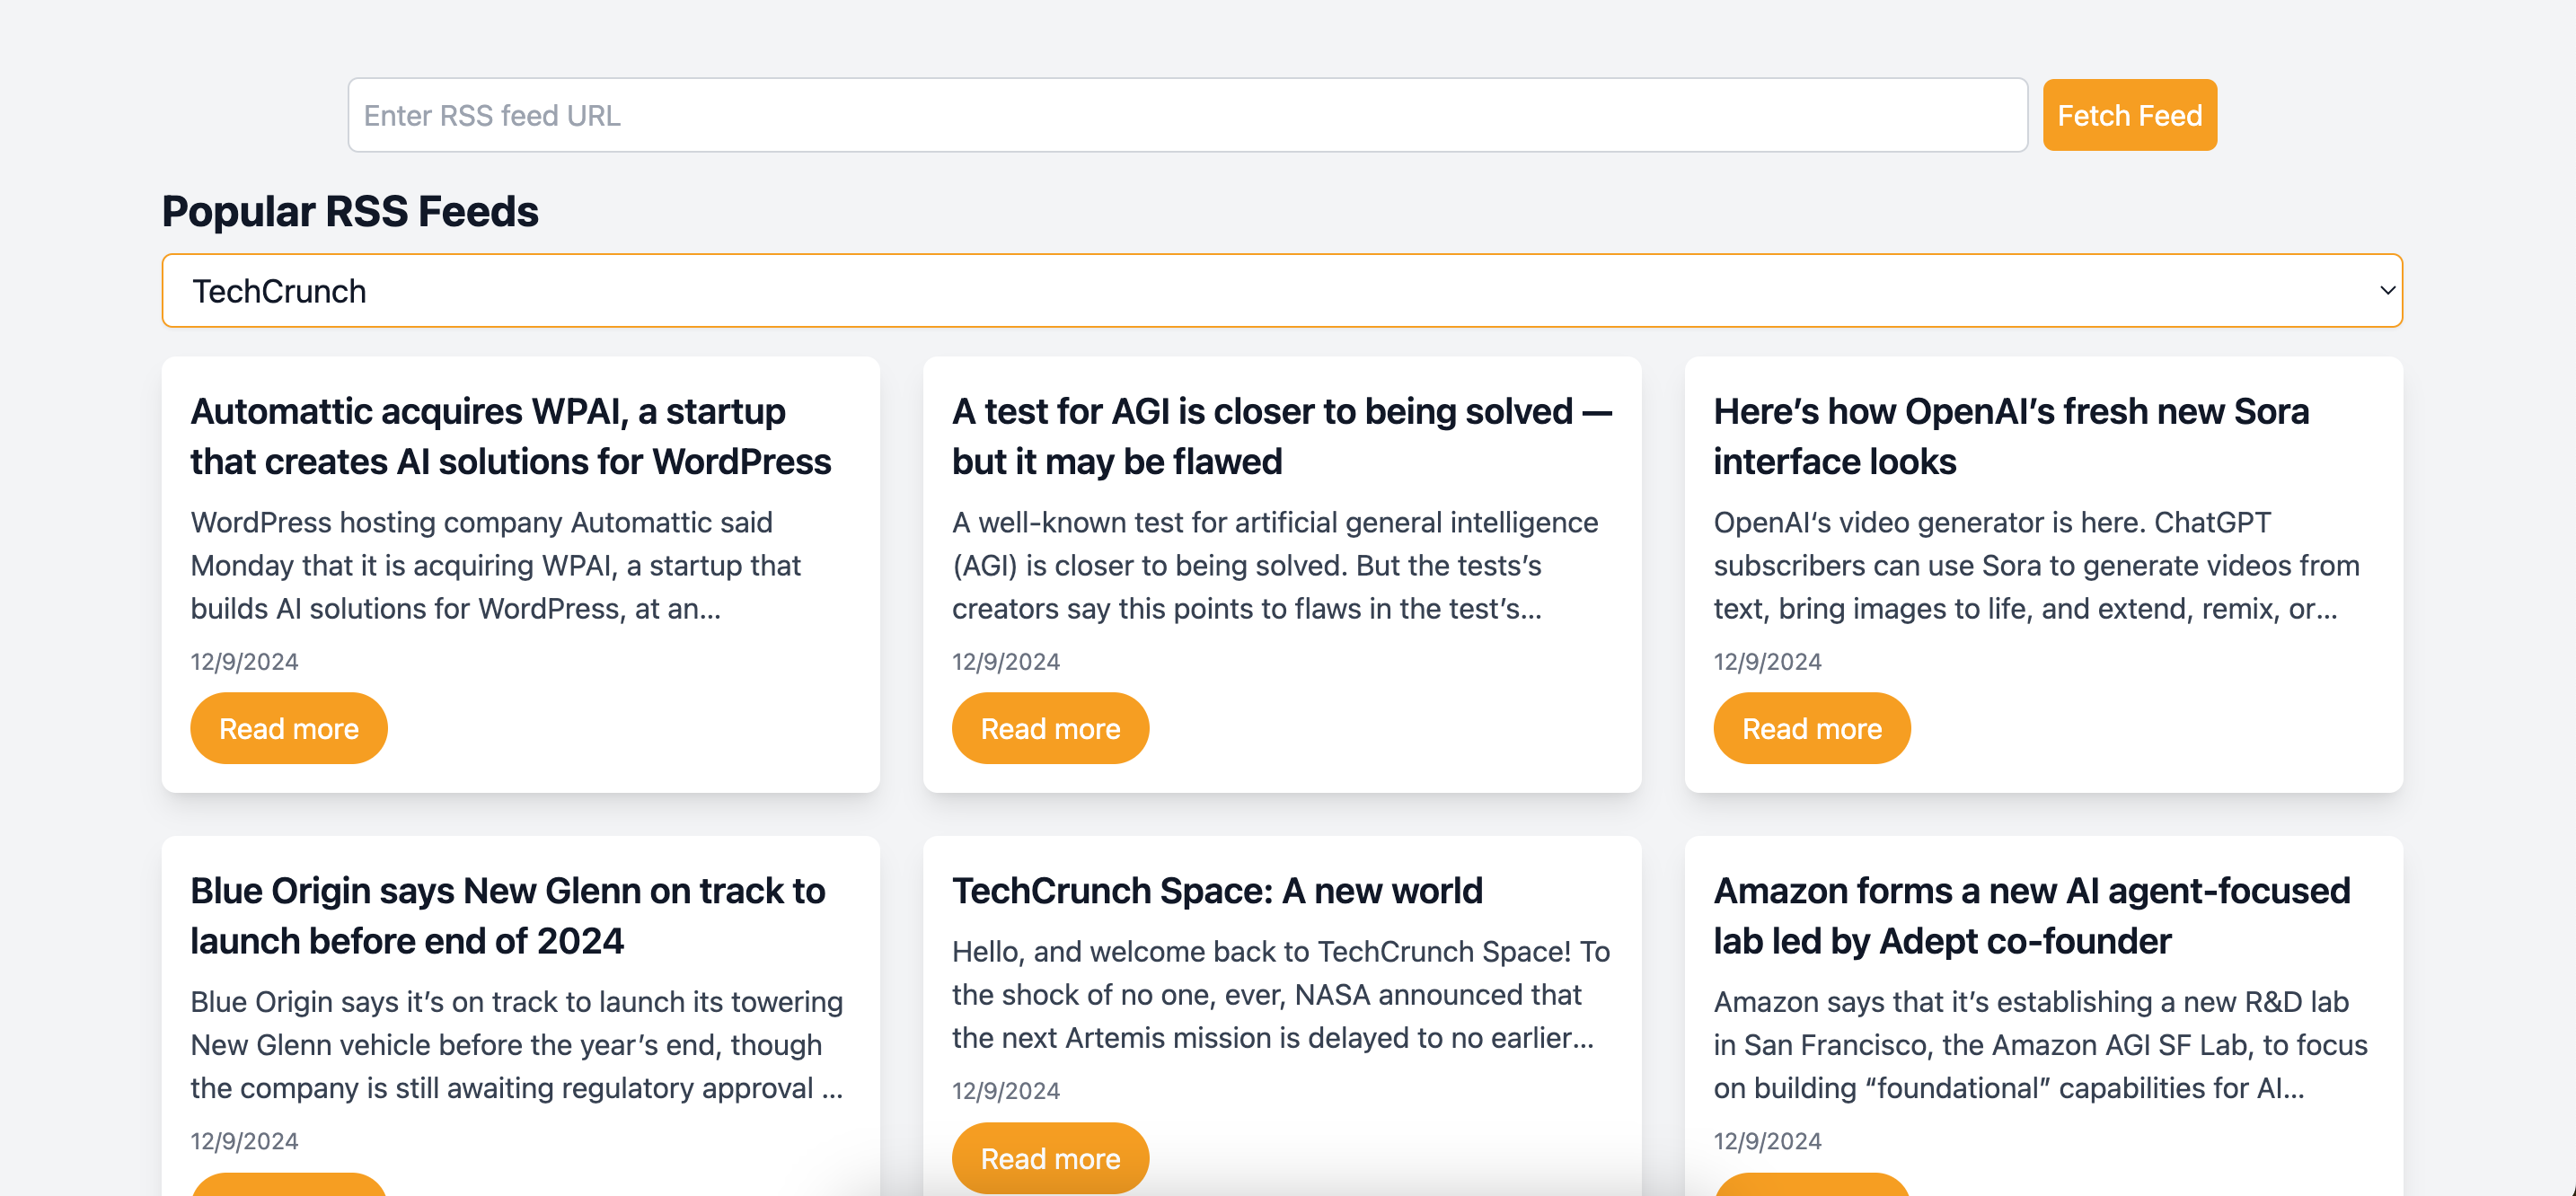Viewport: 2576px width, 1196px height.
Task: Click the TechCrunch Space: A new world headline
Action: click(1216, 890)
